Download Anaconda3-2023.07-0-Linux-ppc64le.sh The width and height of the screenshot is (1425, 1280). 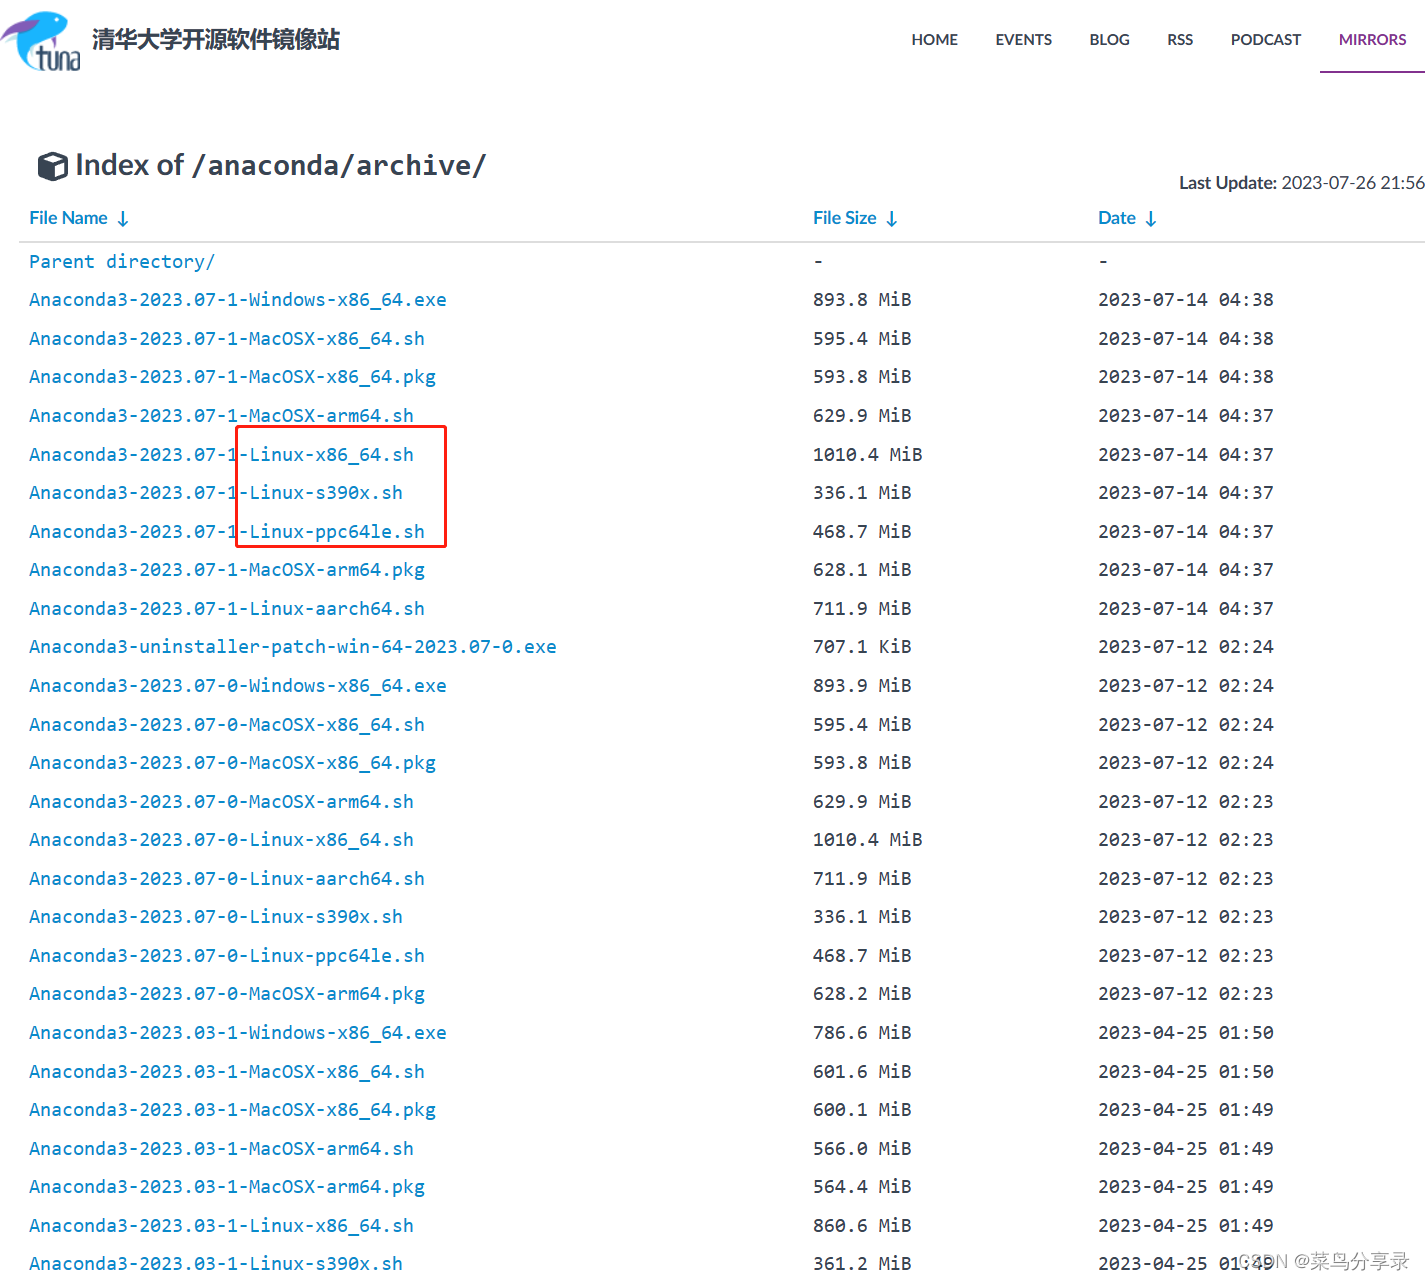pos(227,956)
